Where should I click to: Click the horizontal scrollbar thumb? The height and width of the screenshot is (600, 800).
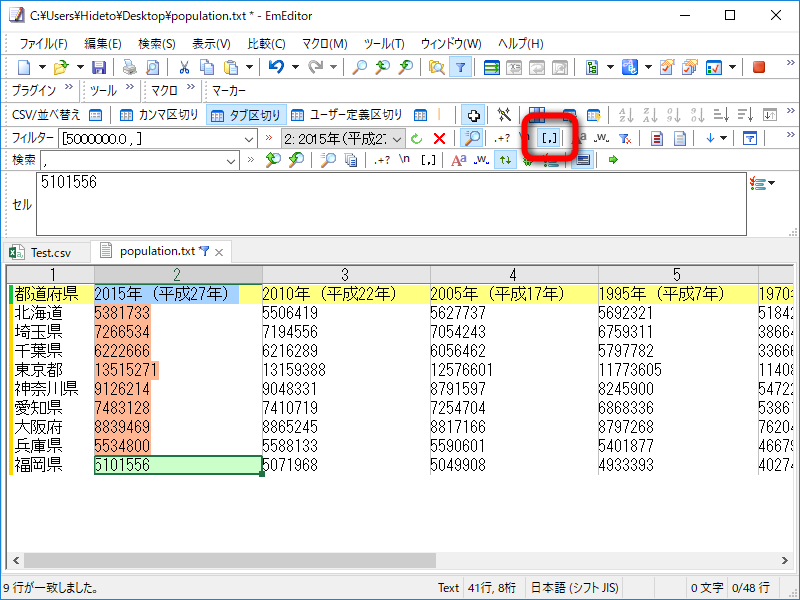(x=230, y=560)
